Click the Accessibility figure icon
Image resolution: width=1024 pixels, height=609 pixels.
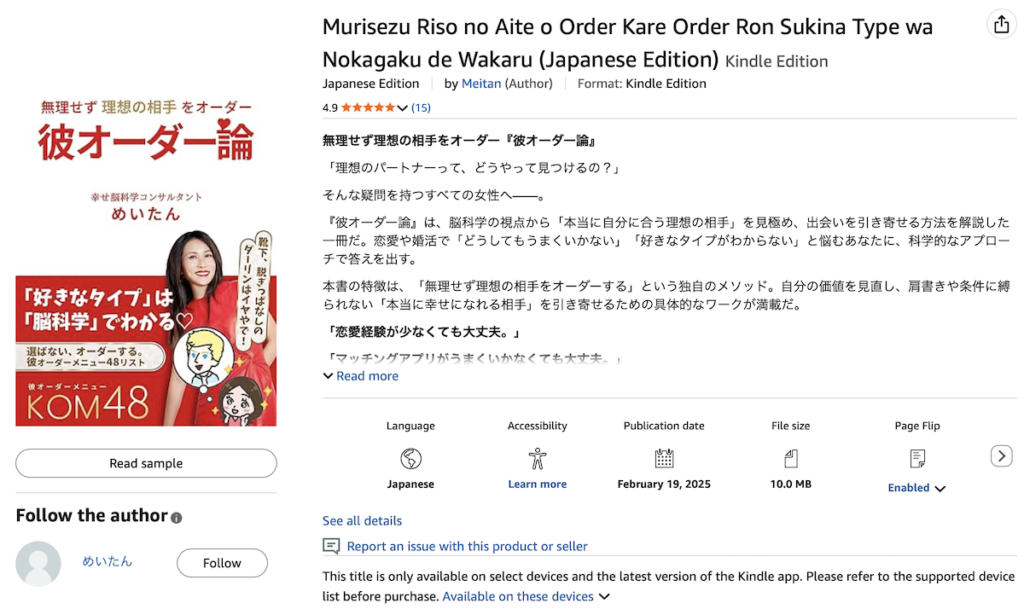coord(537,458)
